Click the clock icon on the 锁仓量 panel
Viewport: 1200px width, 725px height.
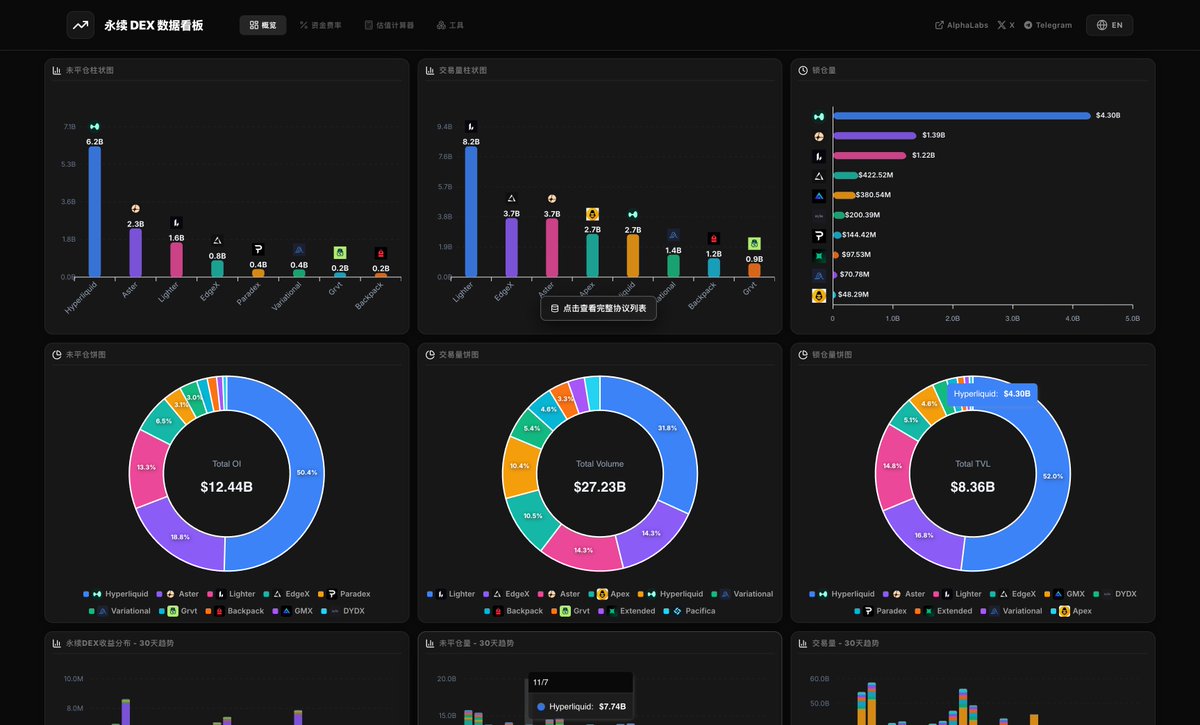tap(802, 70)
